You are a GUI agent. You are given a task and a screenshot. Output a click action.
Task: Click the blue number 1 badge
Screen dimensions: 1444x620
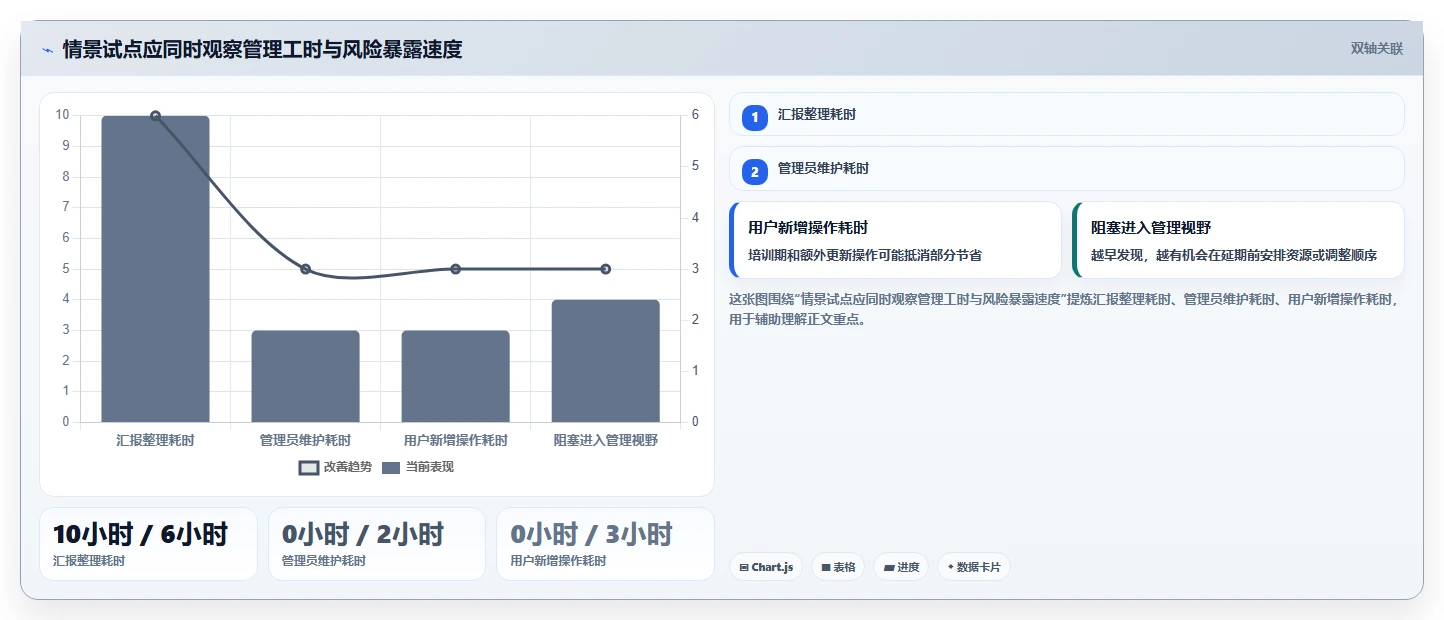(x=755, y=117)
